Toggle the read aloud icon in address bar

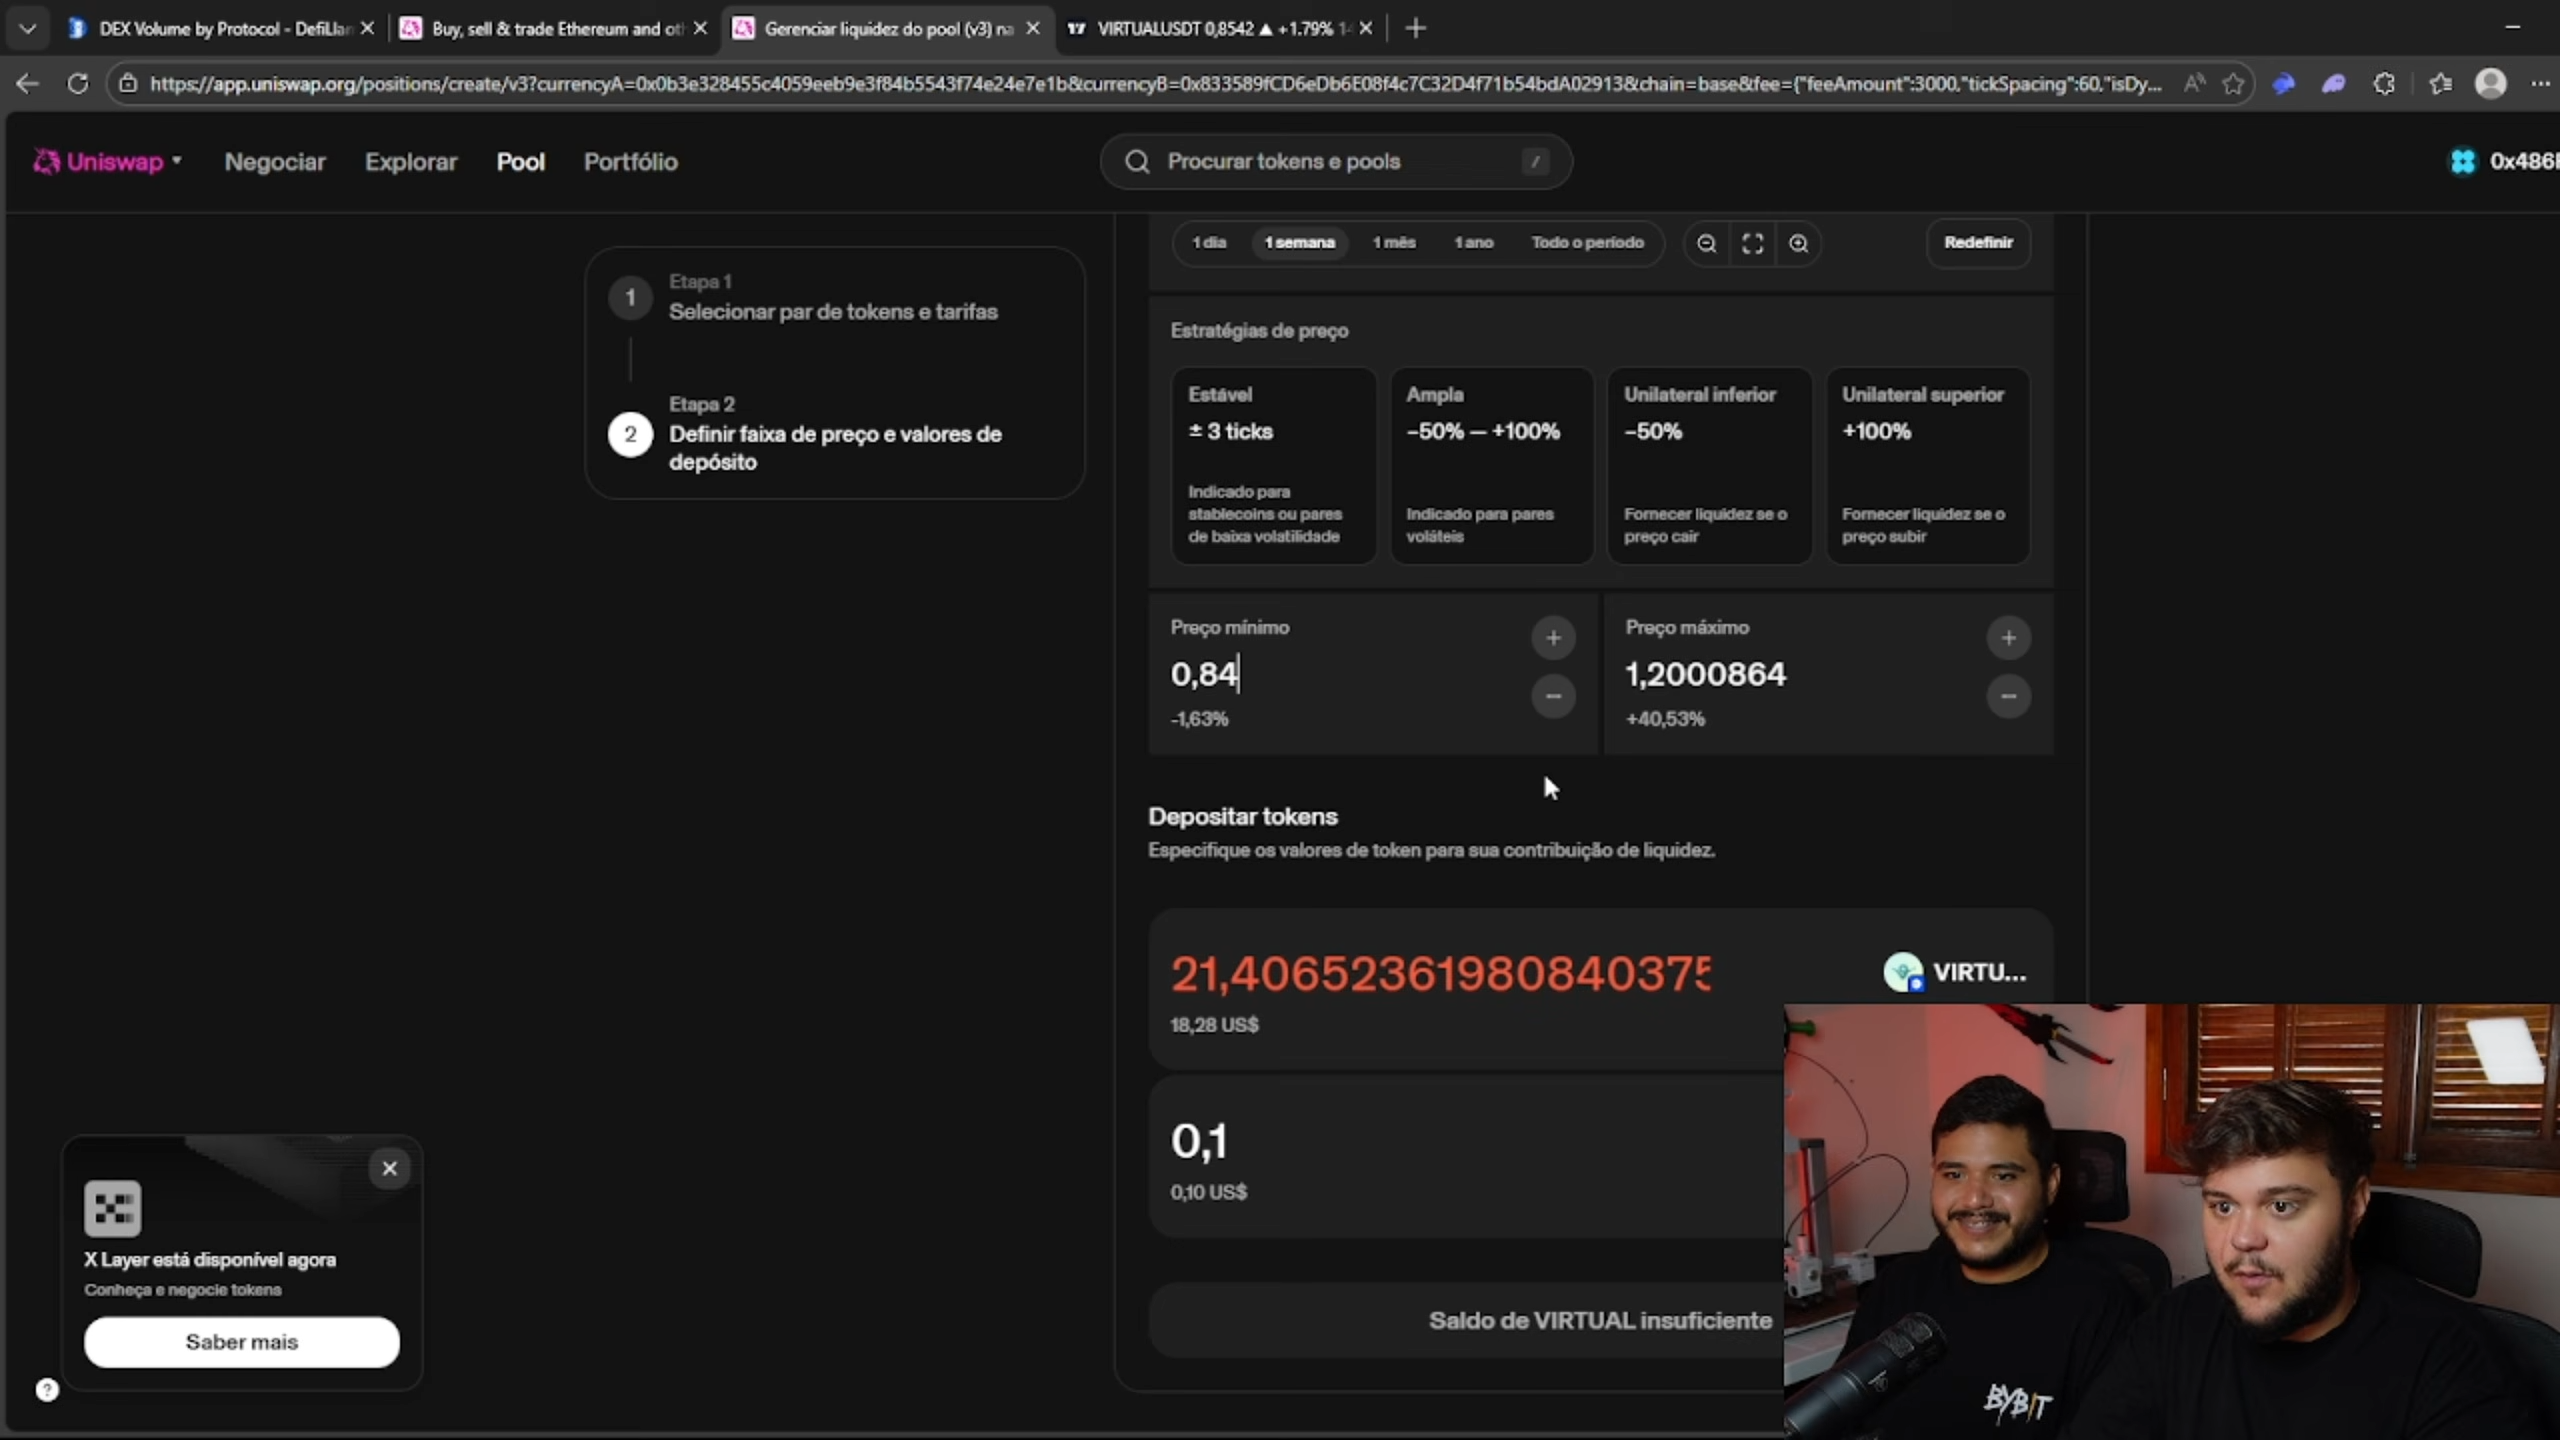pos(2194,84)
